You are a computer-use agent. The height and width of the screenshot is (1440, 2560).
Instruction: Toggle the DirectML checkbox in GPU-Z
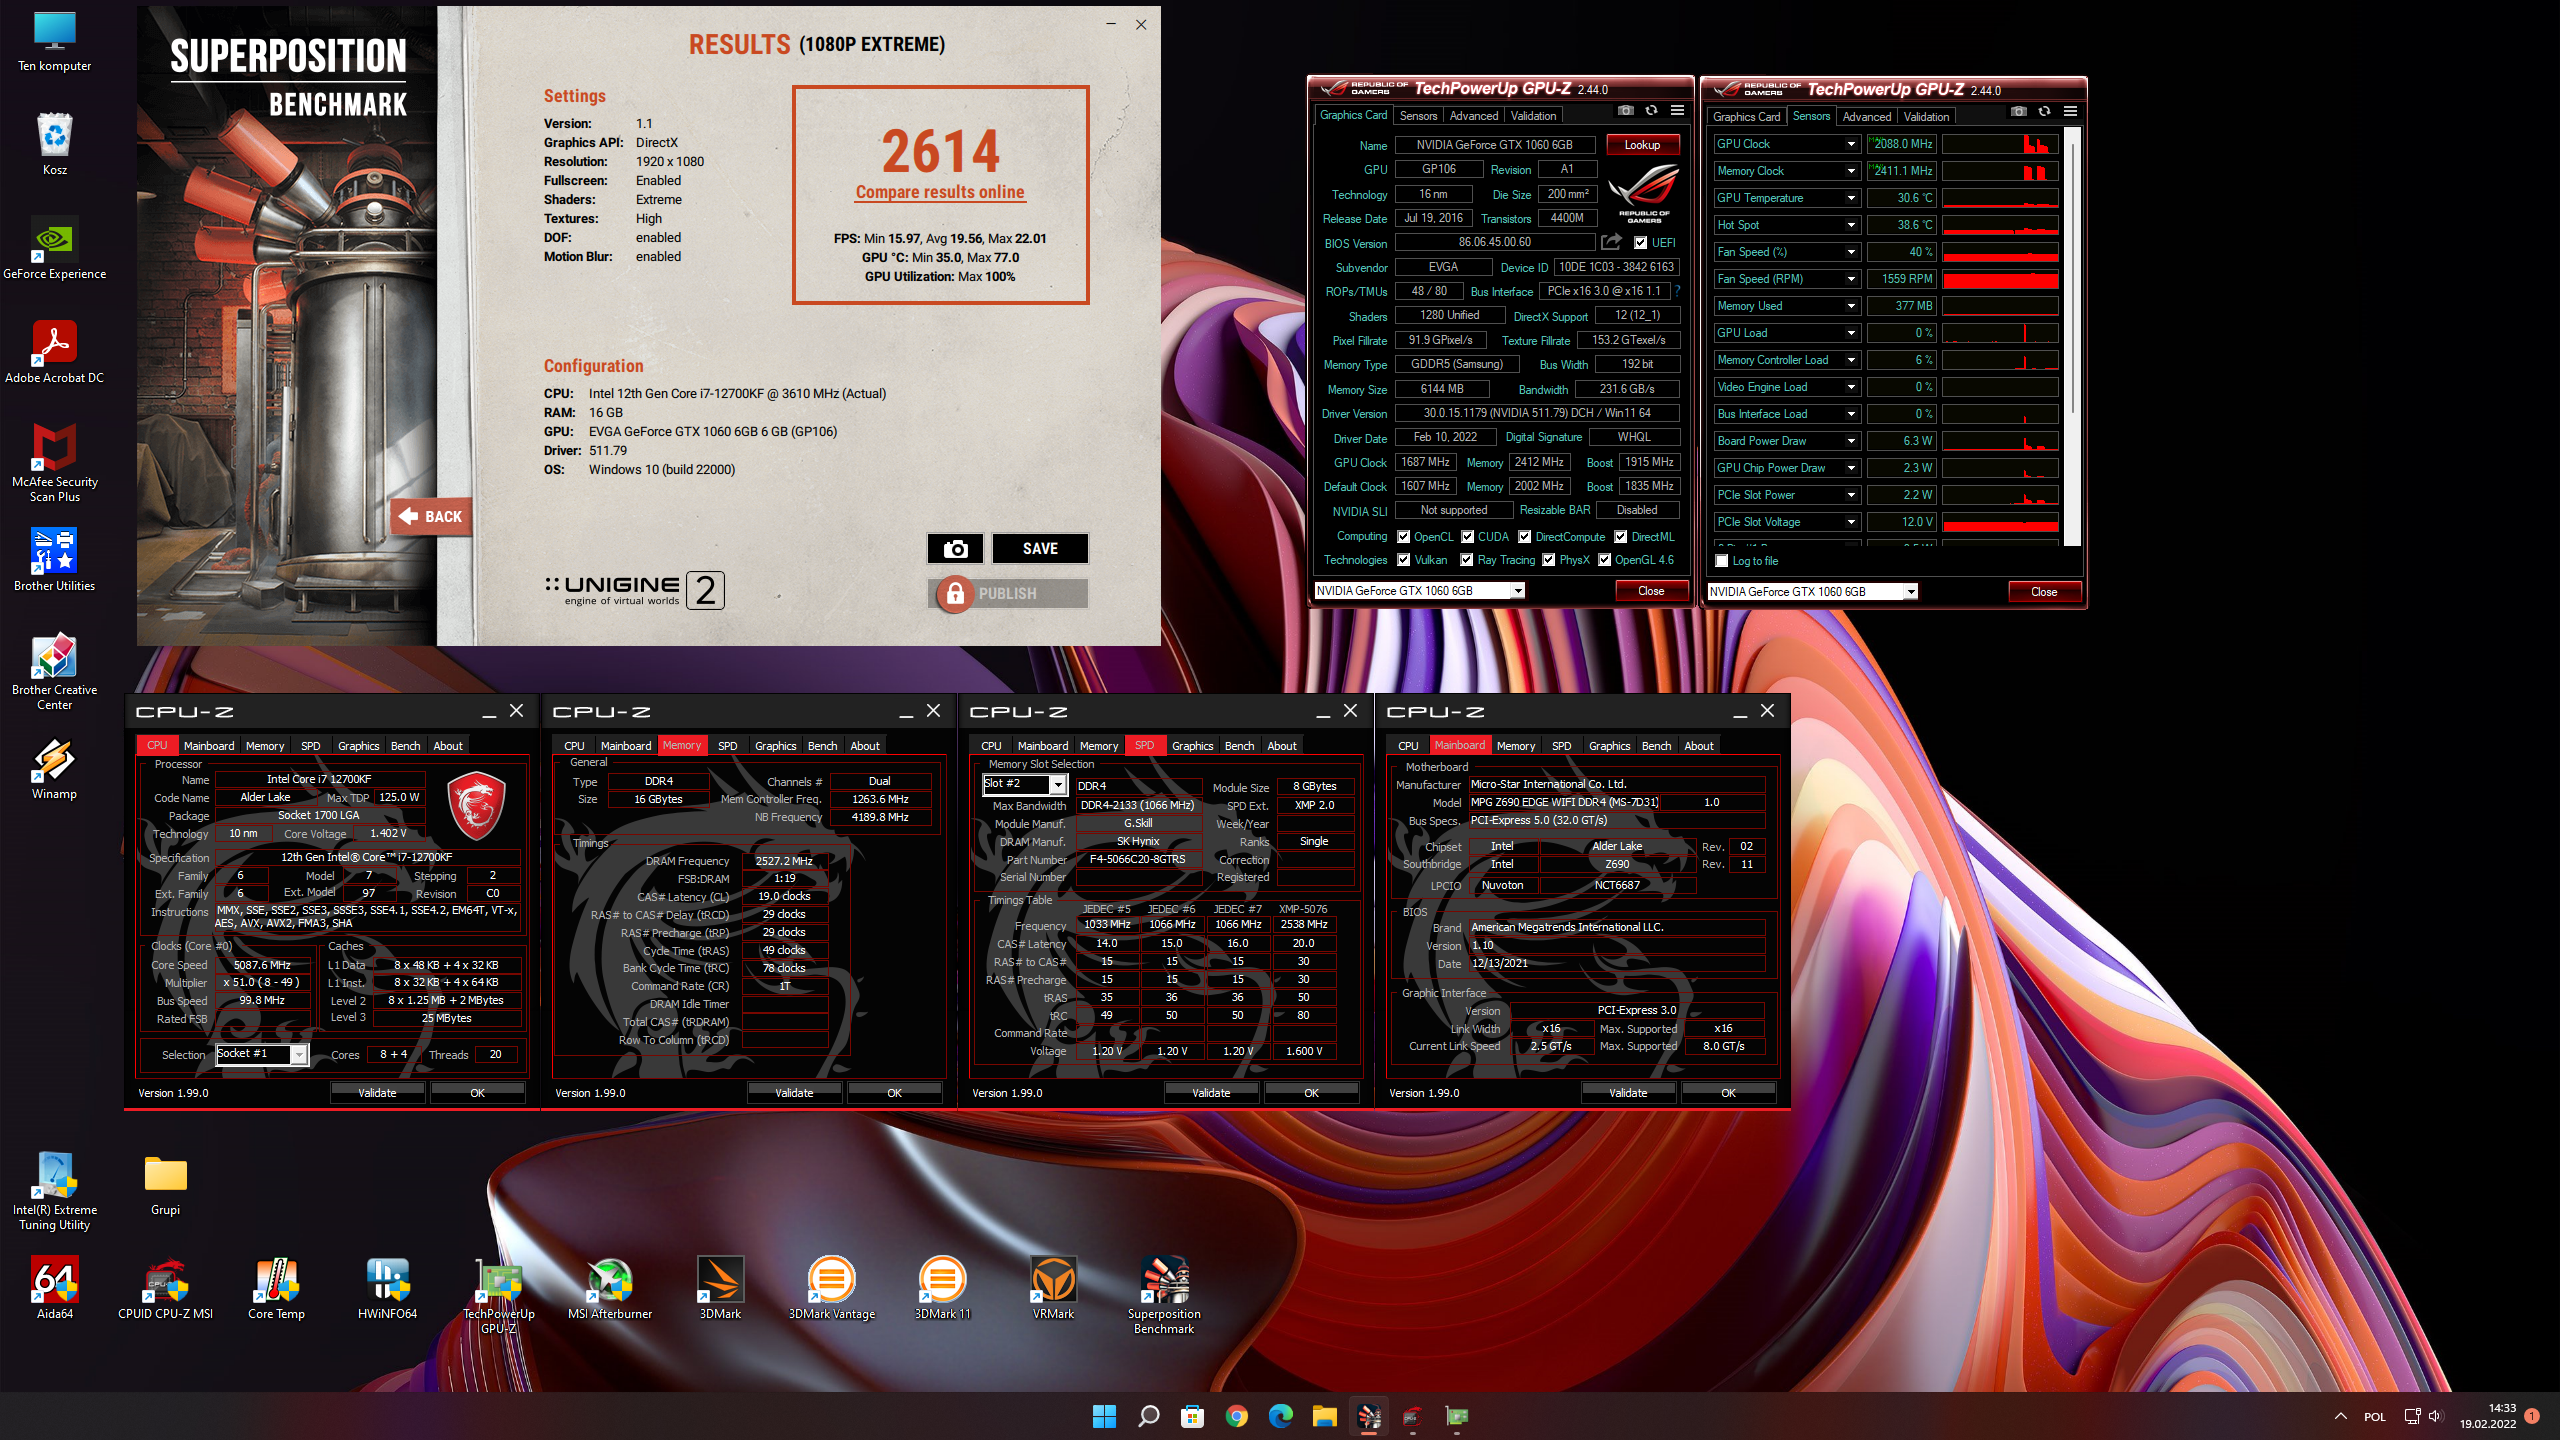[1621, 537]
